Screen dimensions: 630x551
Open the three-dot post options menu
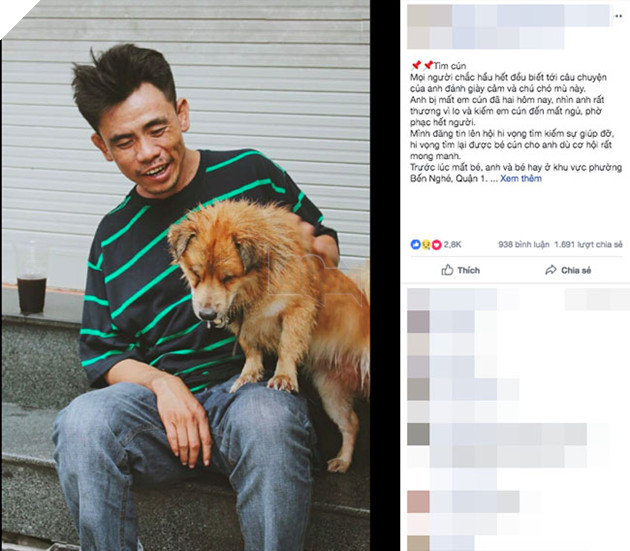click(x=618, y=16)
